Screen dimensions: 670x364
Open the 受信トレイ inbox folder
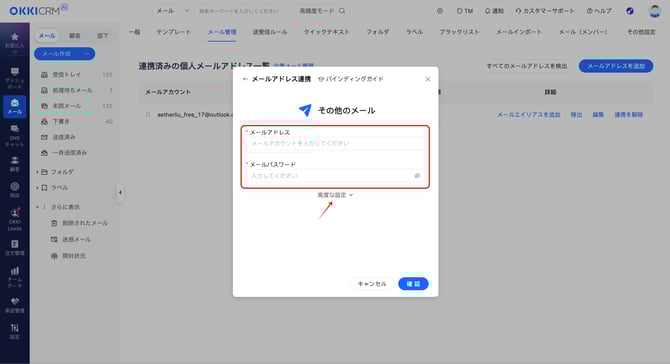click(67, 74)
